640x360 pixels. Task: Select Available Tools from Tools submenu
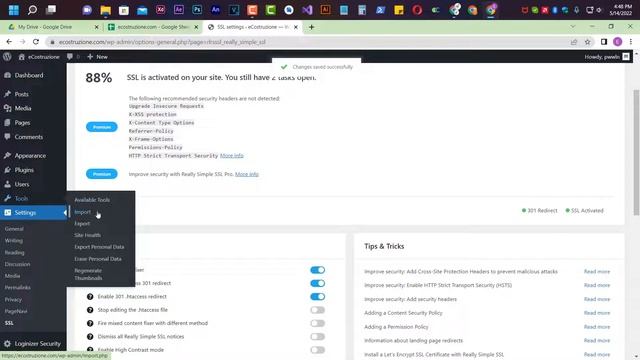pos(92,200)
